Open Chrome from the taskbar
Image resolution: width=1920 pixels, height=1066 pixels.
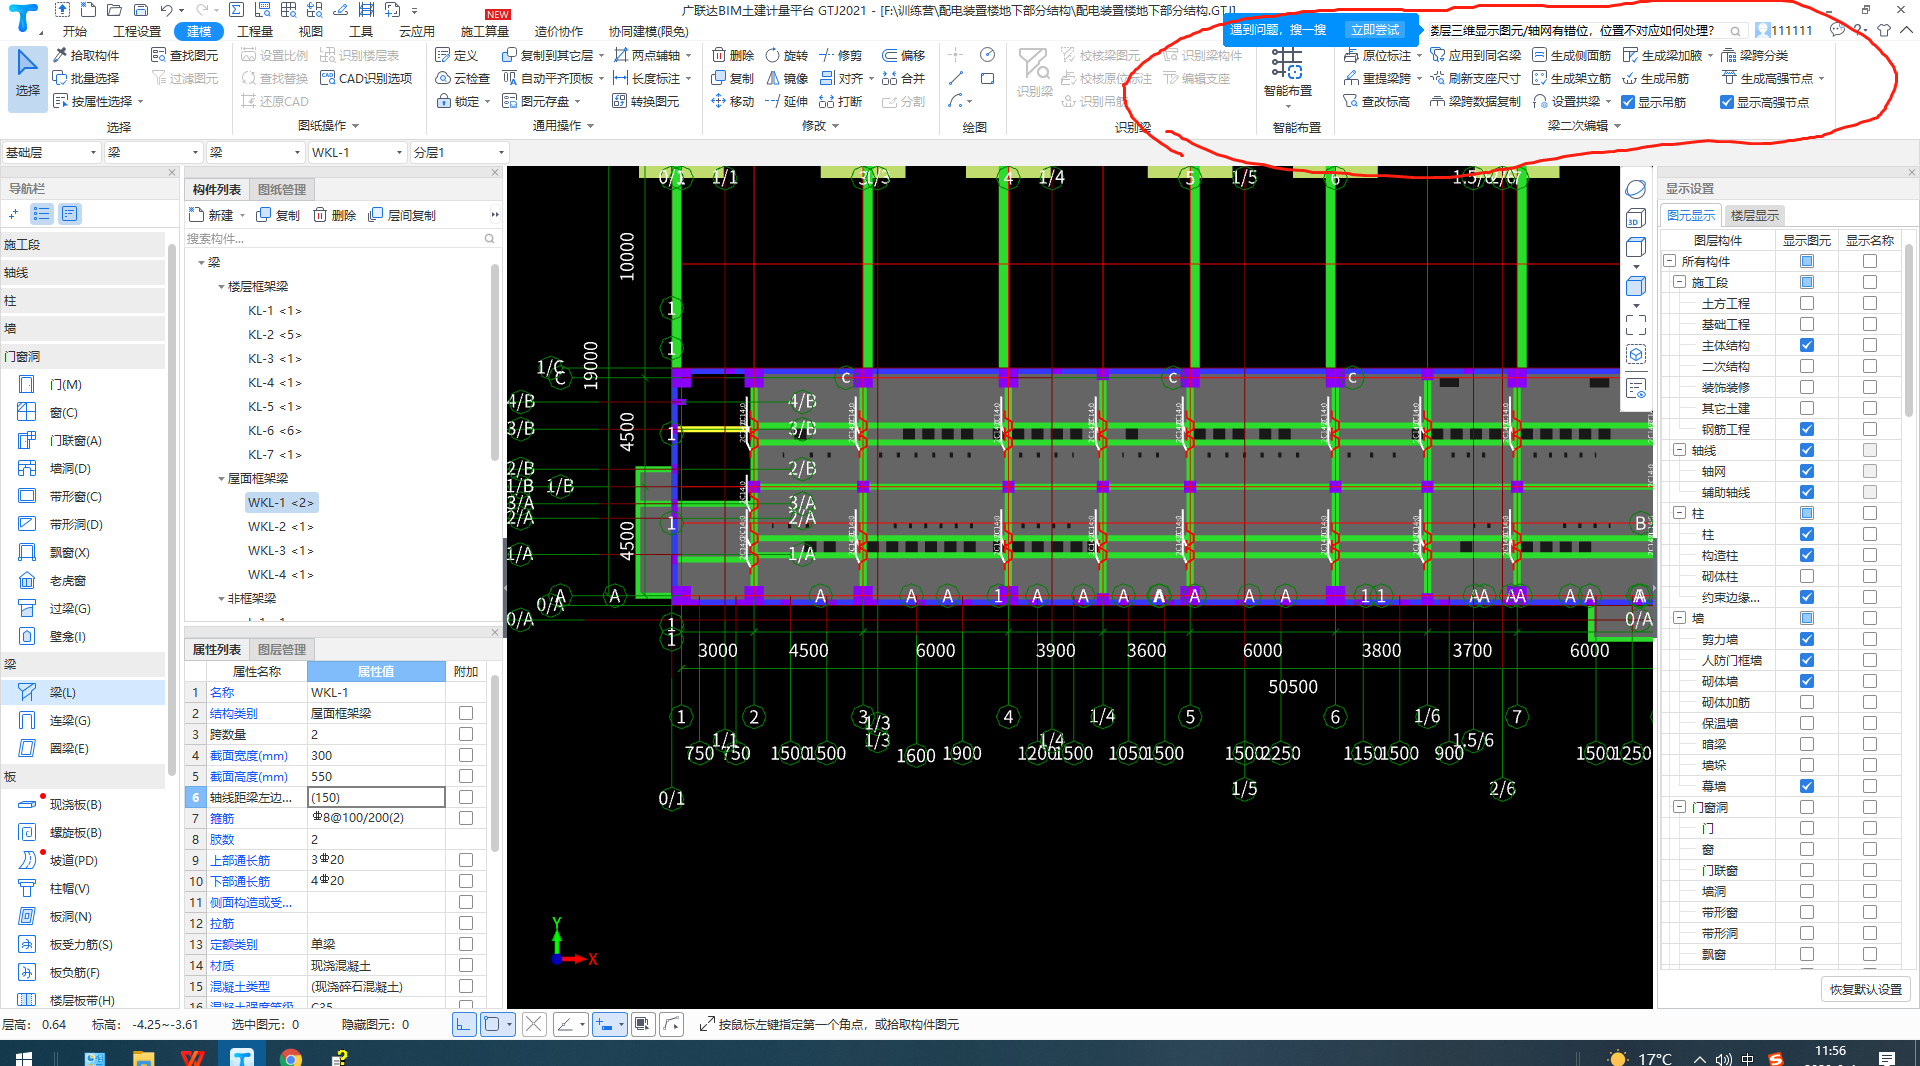coord(291,1057)
